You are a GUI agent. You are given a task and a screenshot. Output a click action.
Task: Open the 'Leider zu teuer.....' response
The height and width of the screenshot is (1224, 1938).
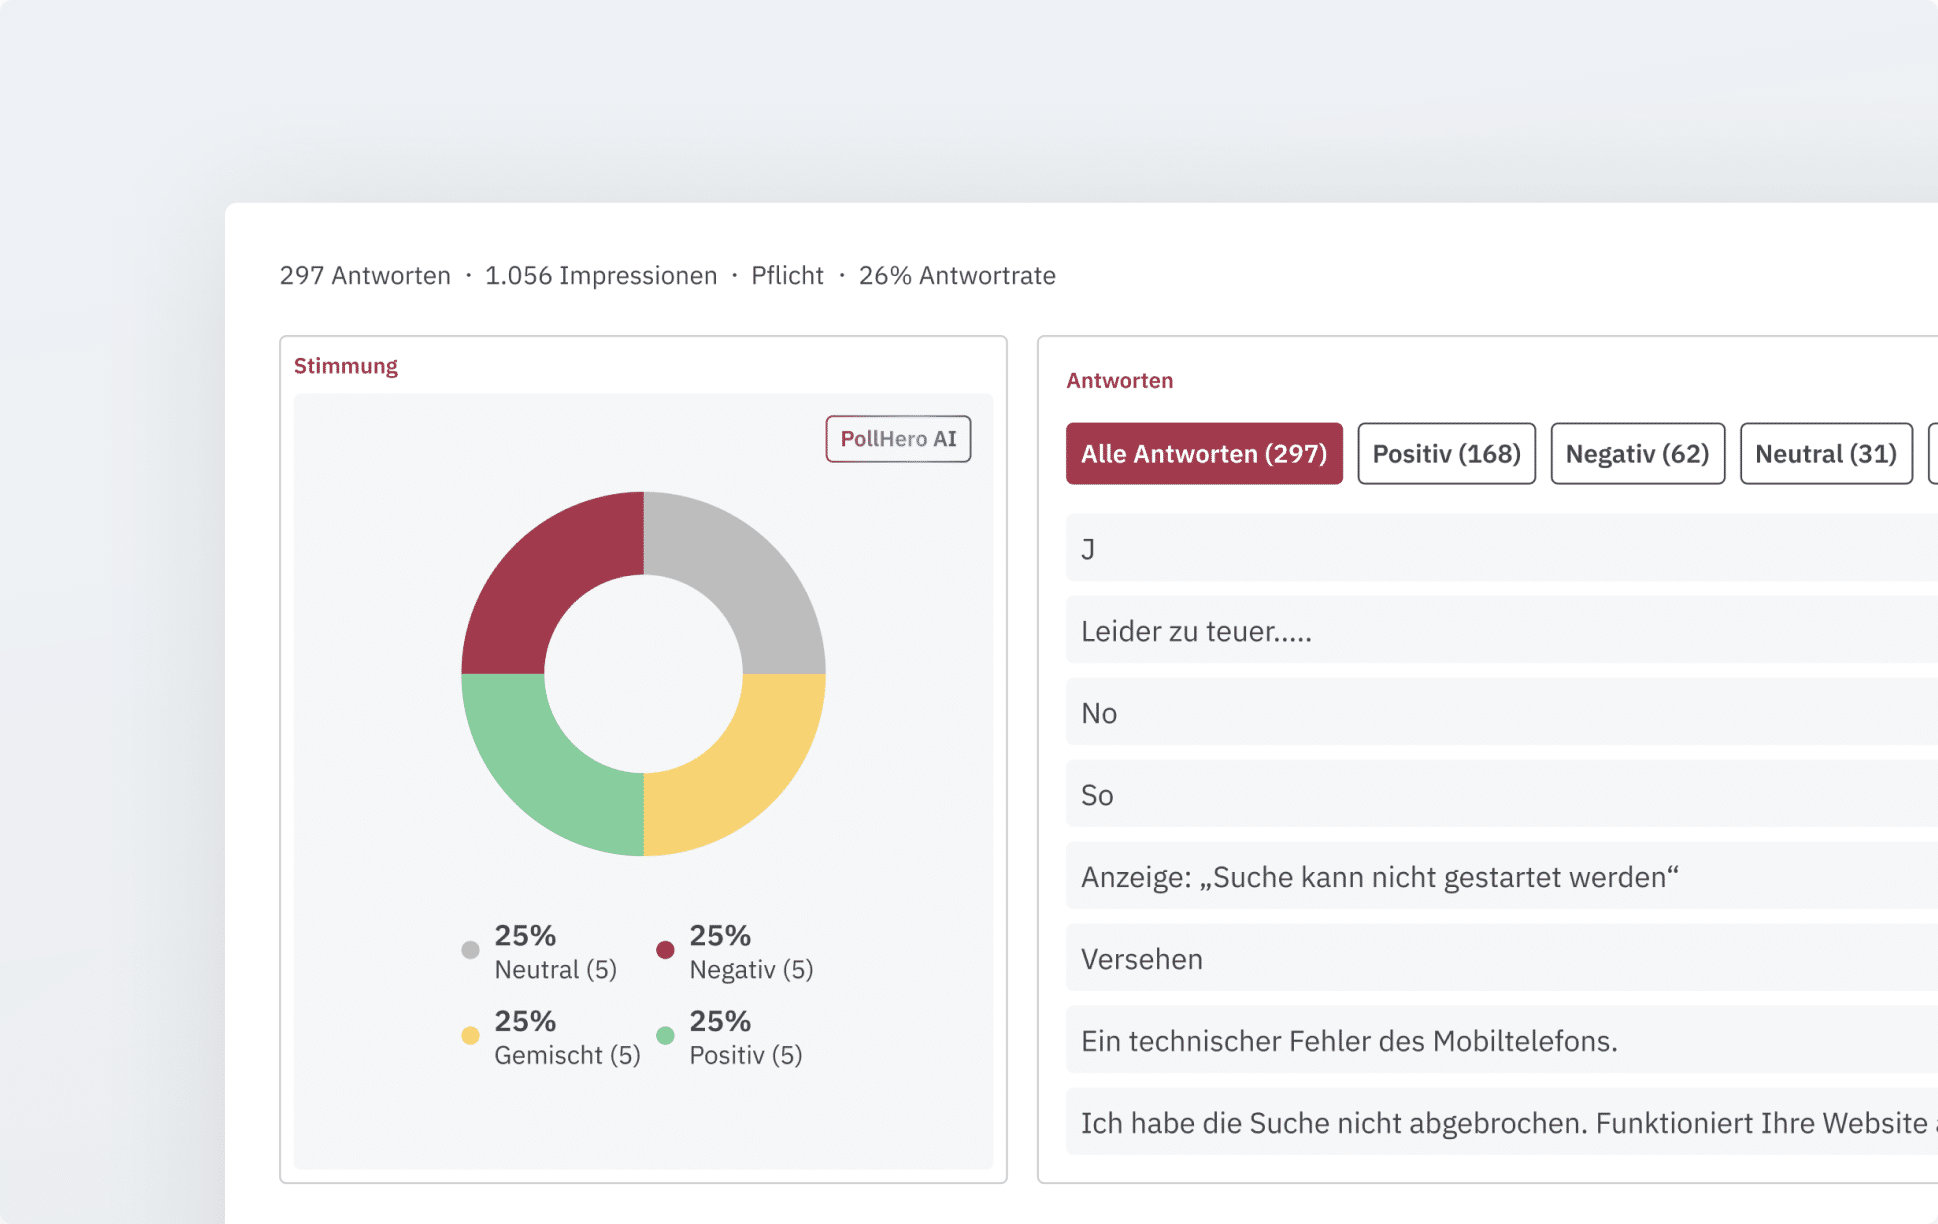click(x=1196, y=631)
